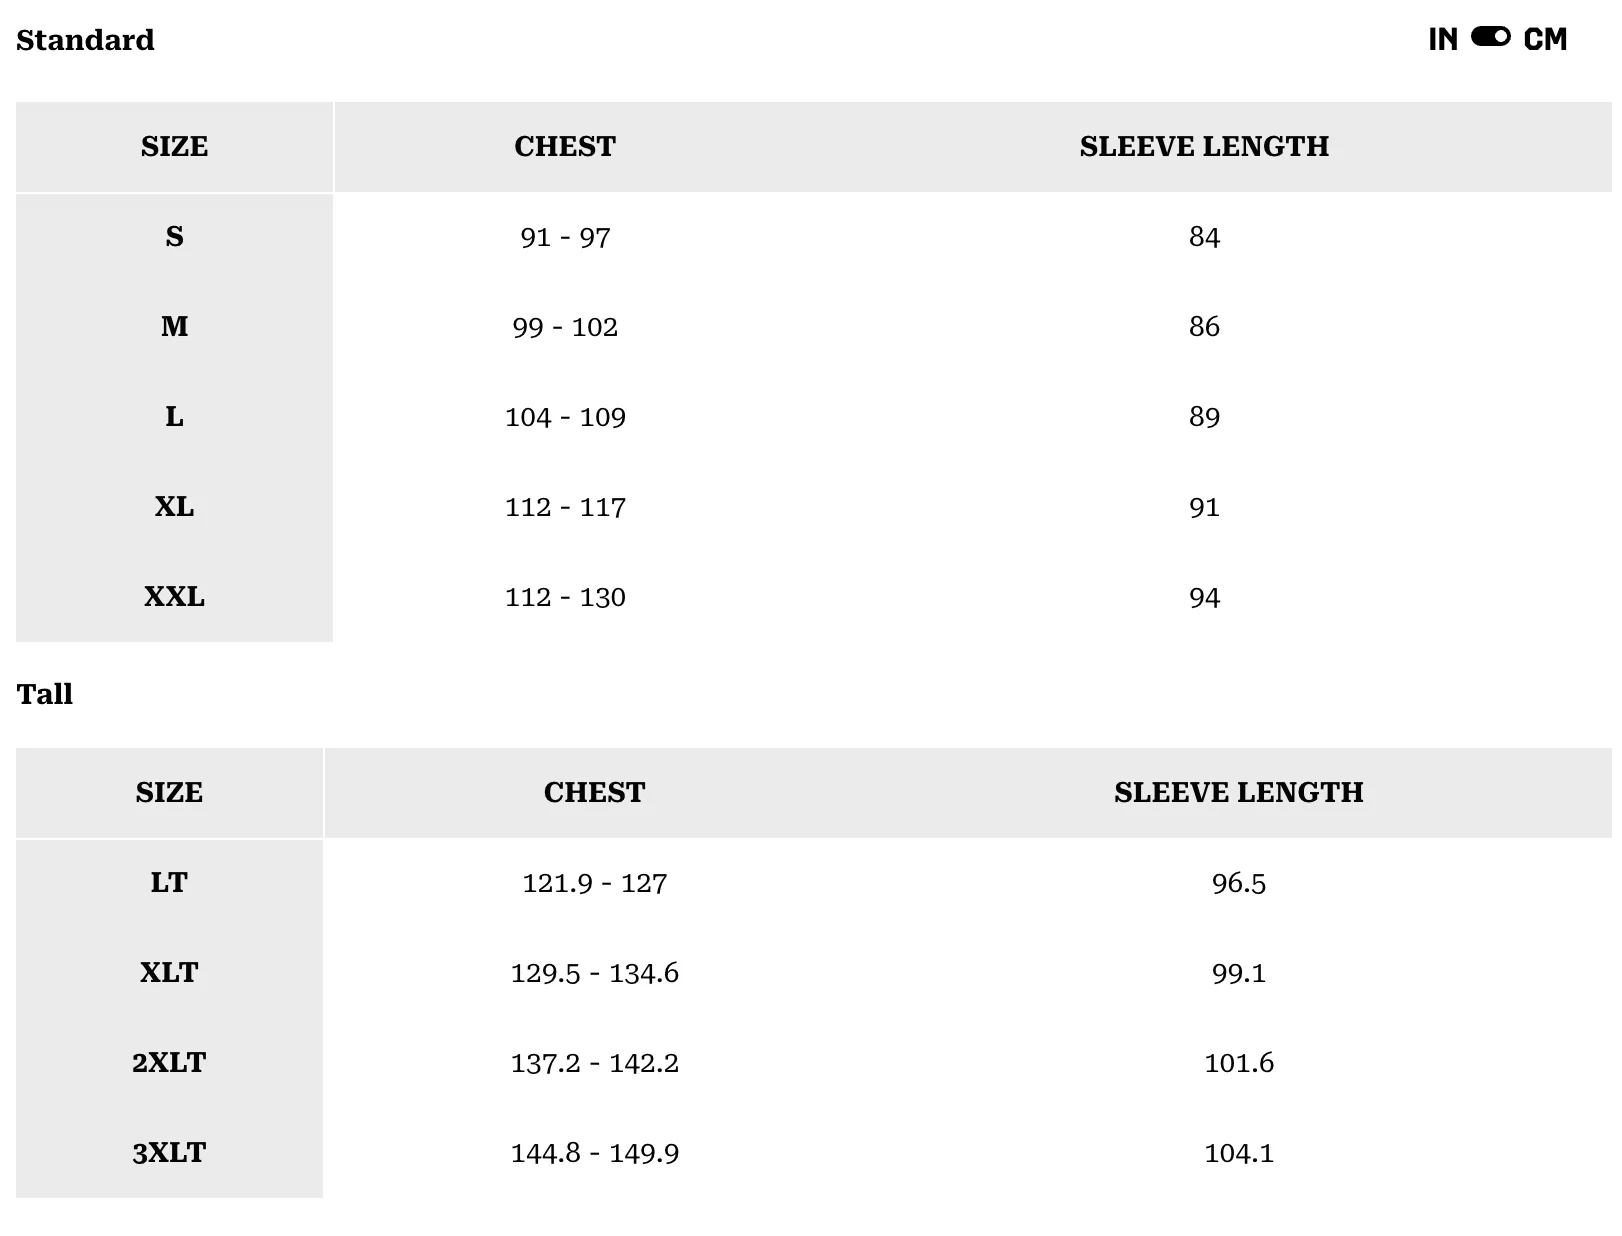Click the Standard SLEEVE LENGTH header
1622x1236 pixels.
(x=1204, y=146)
